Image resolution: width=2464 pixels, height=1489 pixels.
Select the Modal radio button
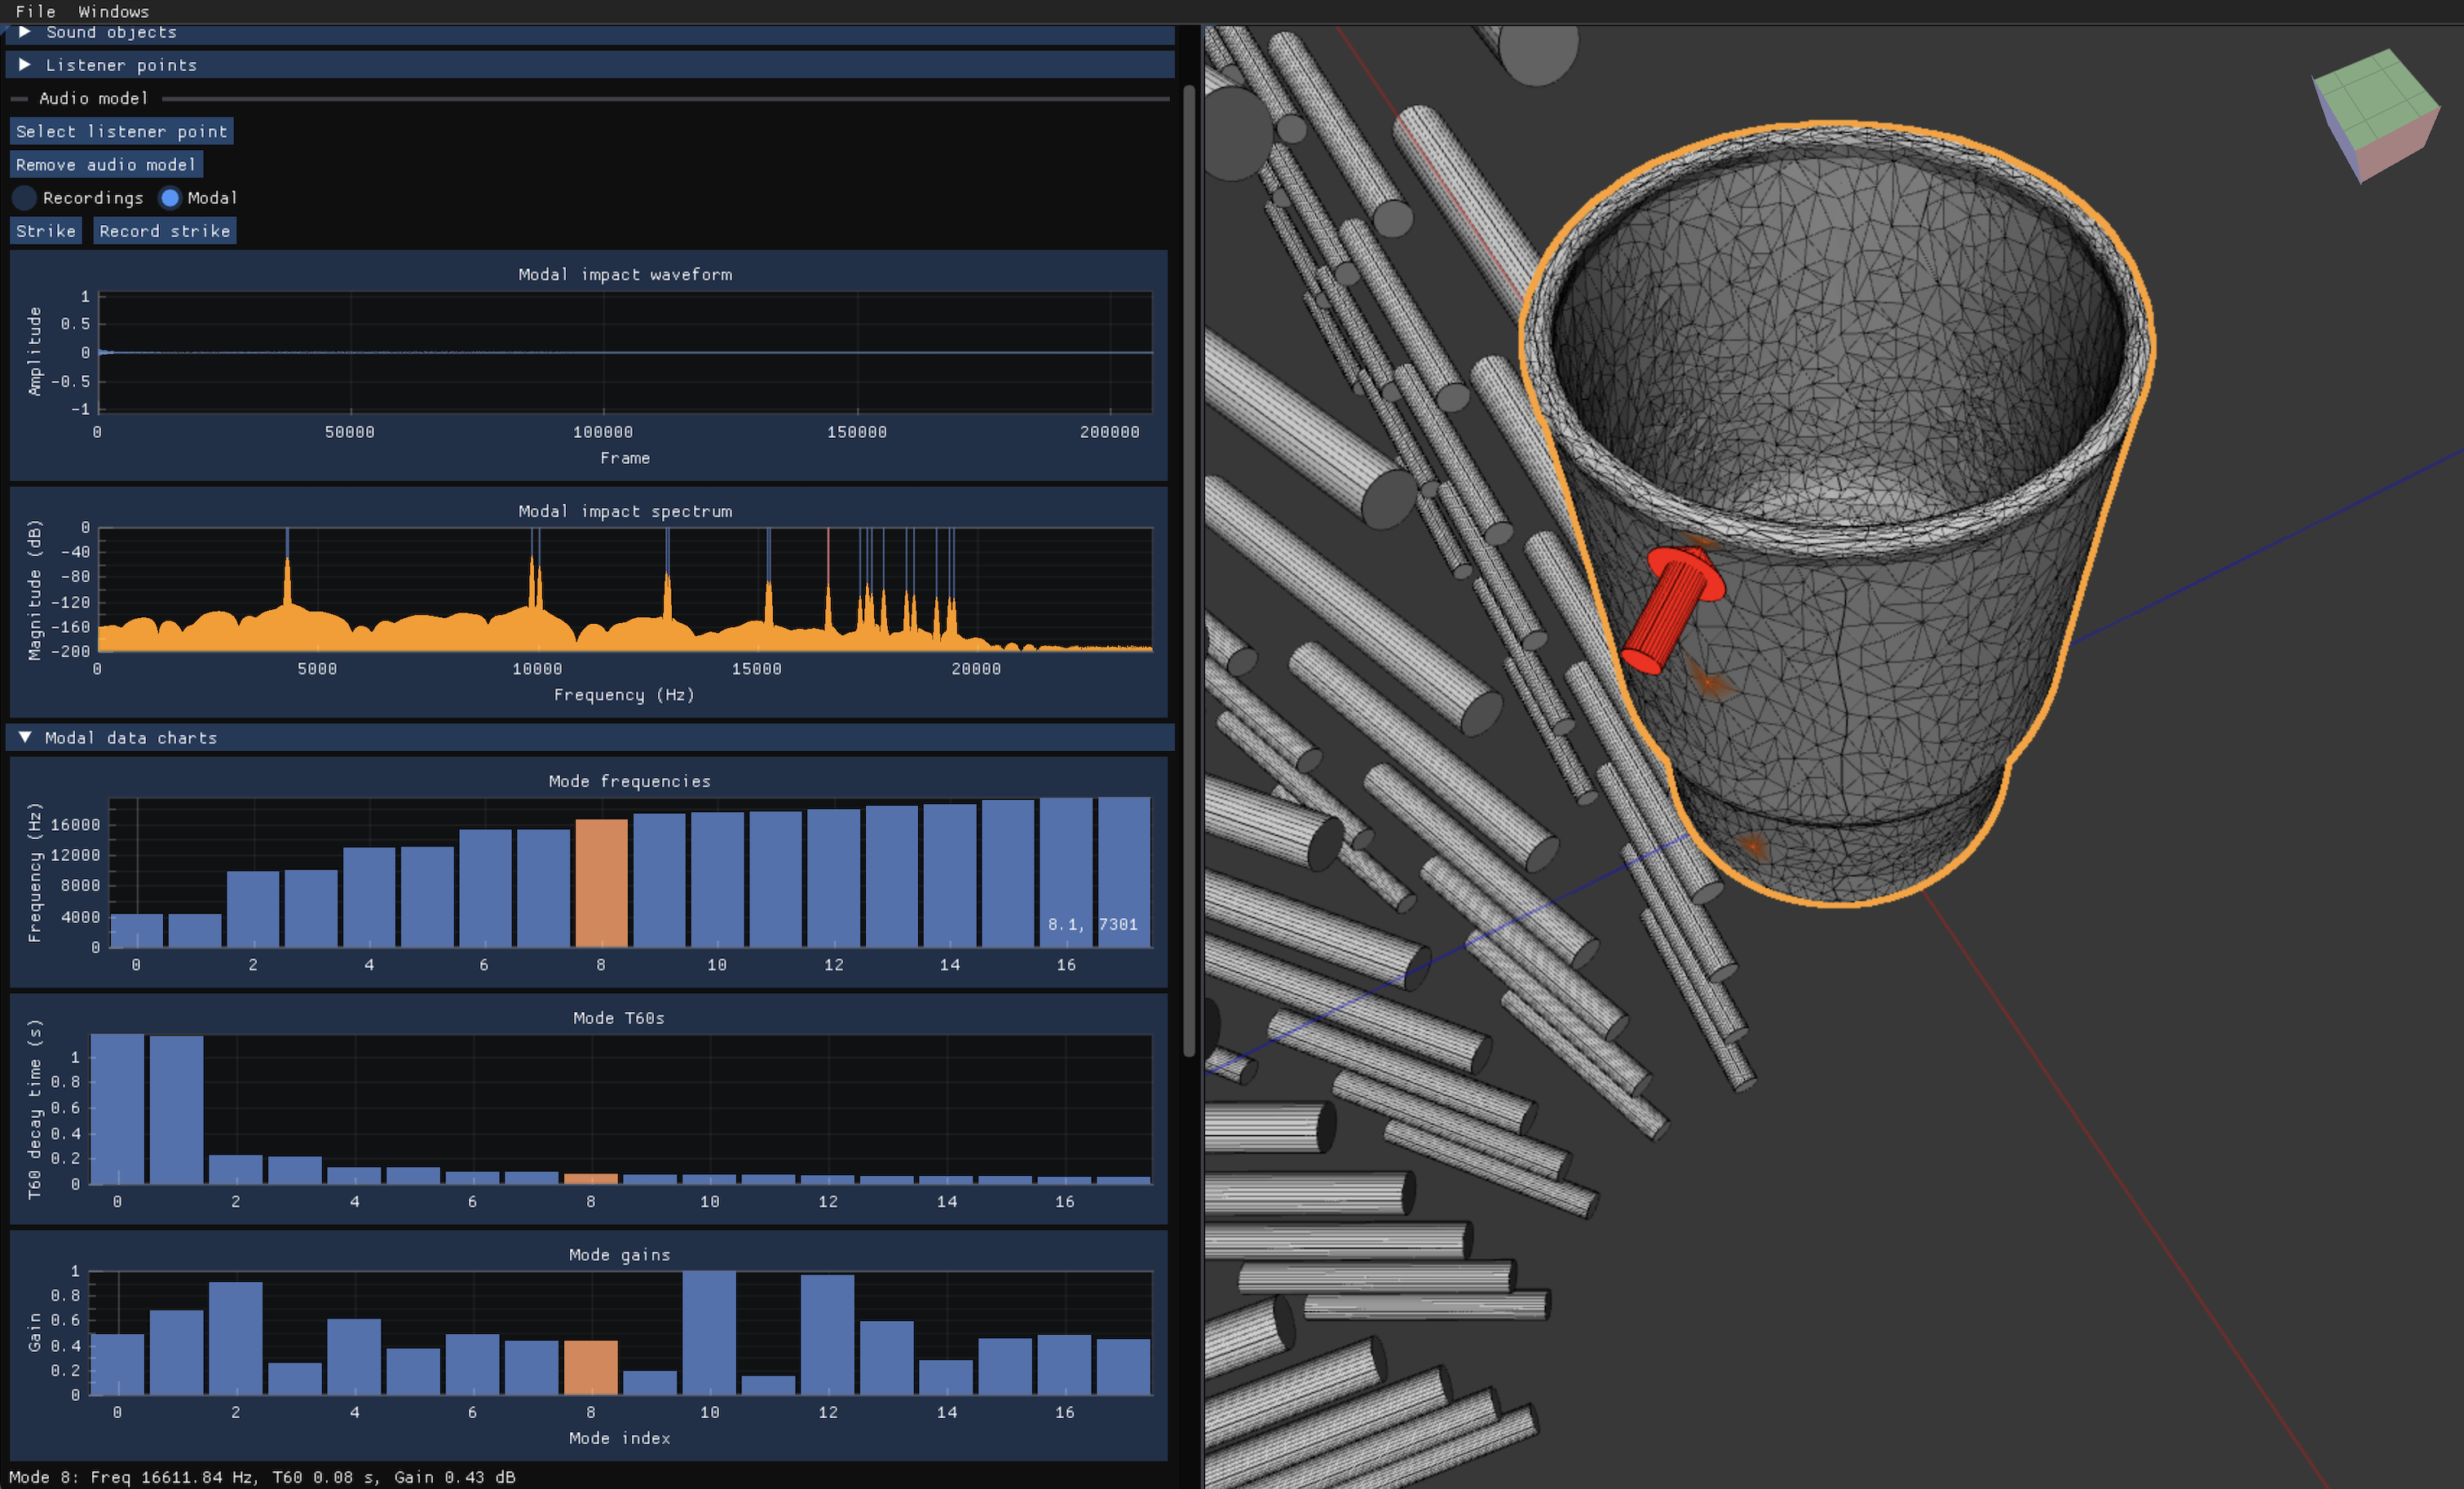(170, 198)
